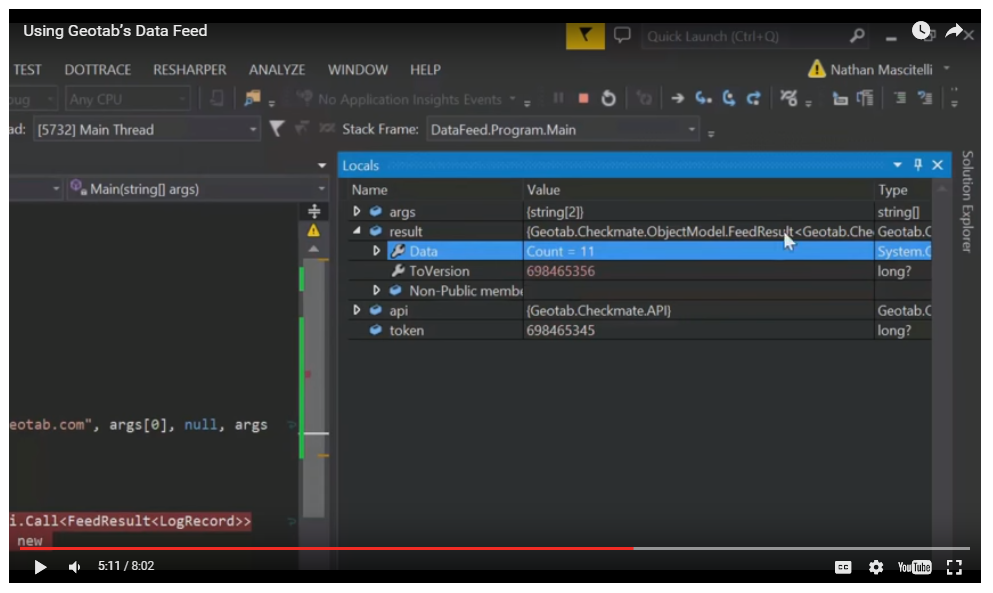The width and height of the screenshot is (993, 593).
Task: Mute the video volume
Action: (74, 567)
